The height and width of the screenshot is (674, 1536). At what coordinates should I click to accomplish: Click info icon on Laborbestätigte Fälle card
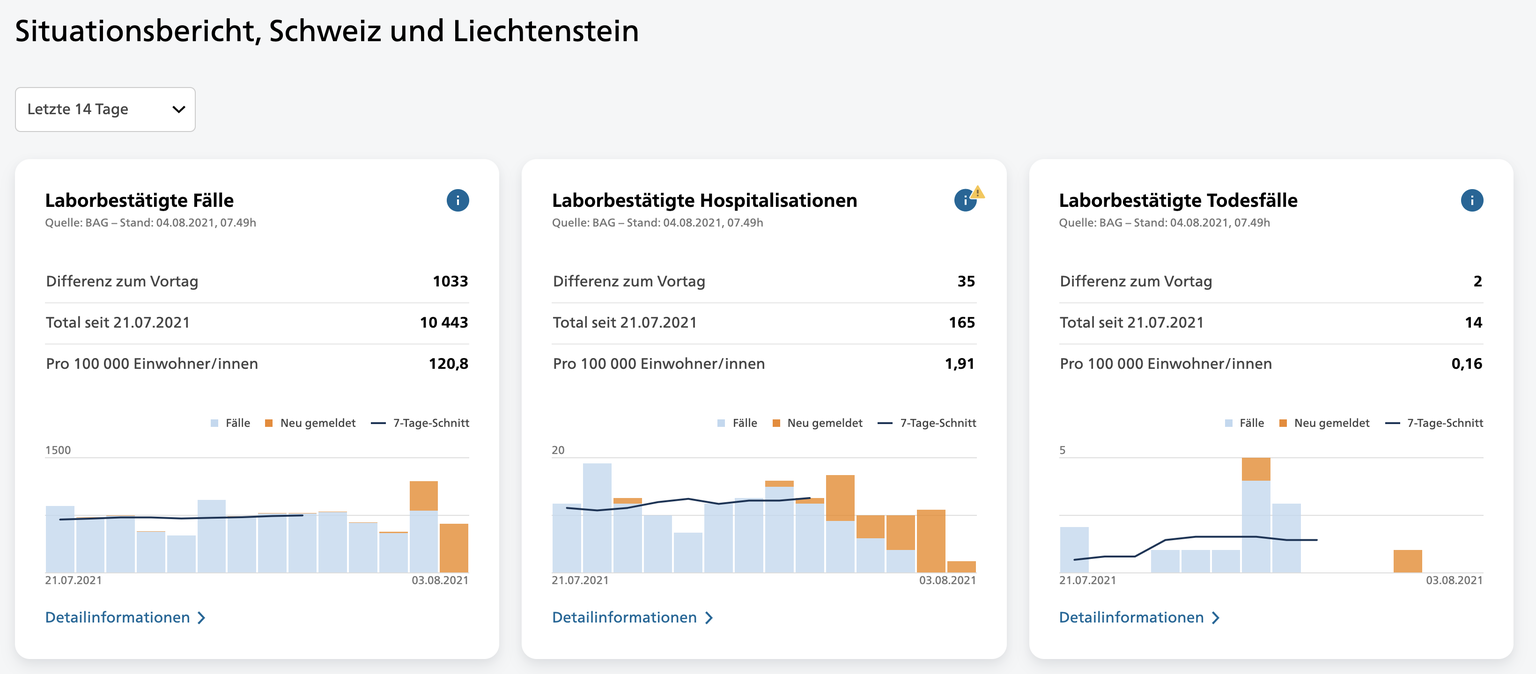point(457,201)
